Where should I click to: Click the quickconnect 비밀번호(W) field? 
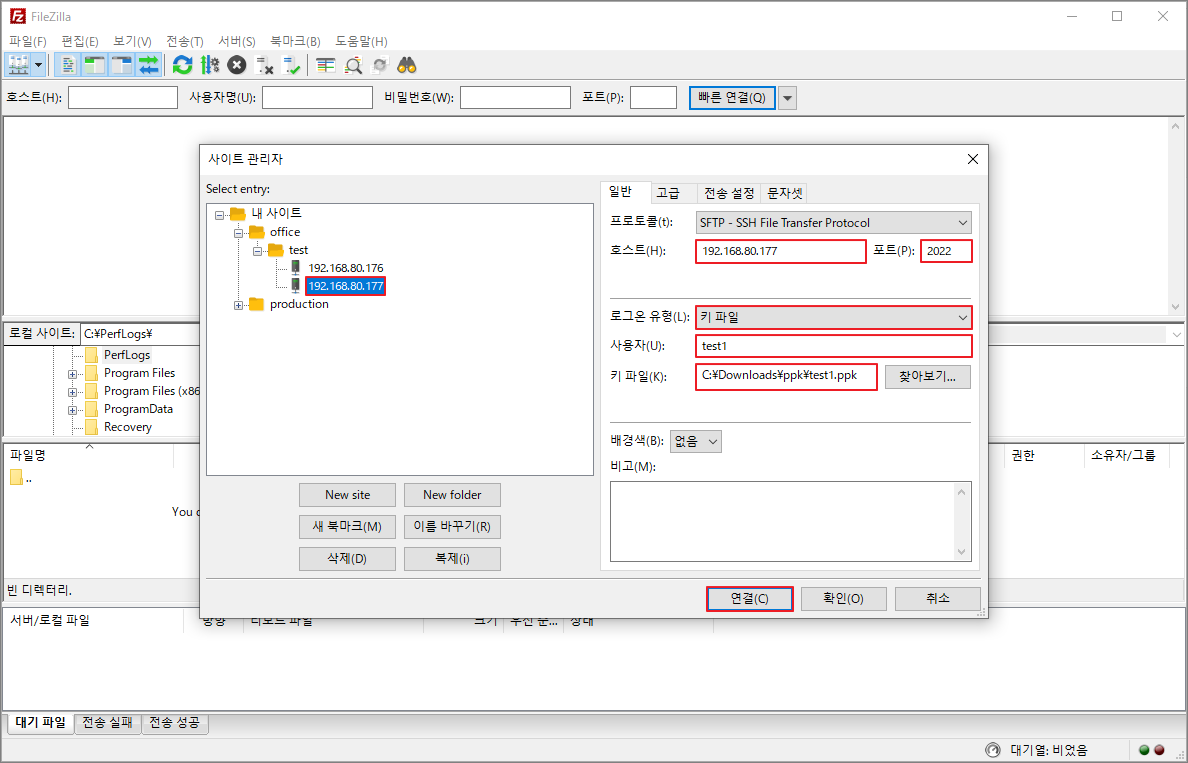click(515, 98)
